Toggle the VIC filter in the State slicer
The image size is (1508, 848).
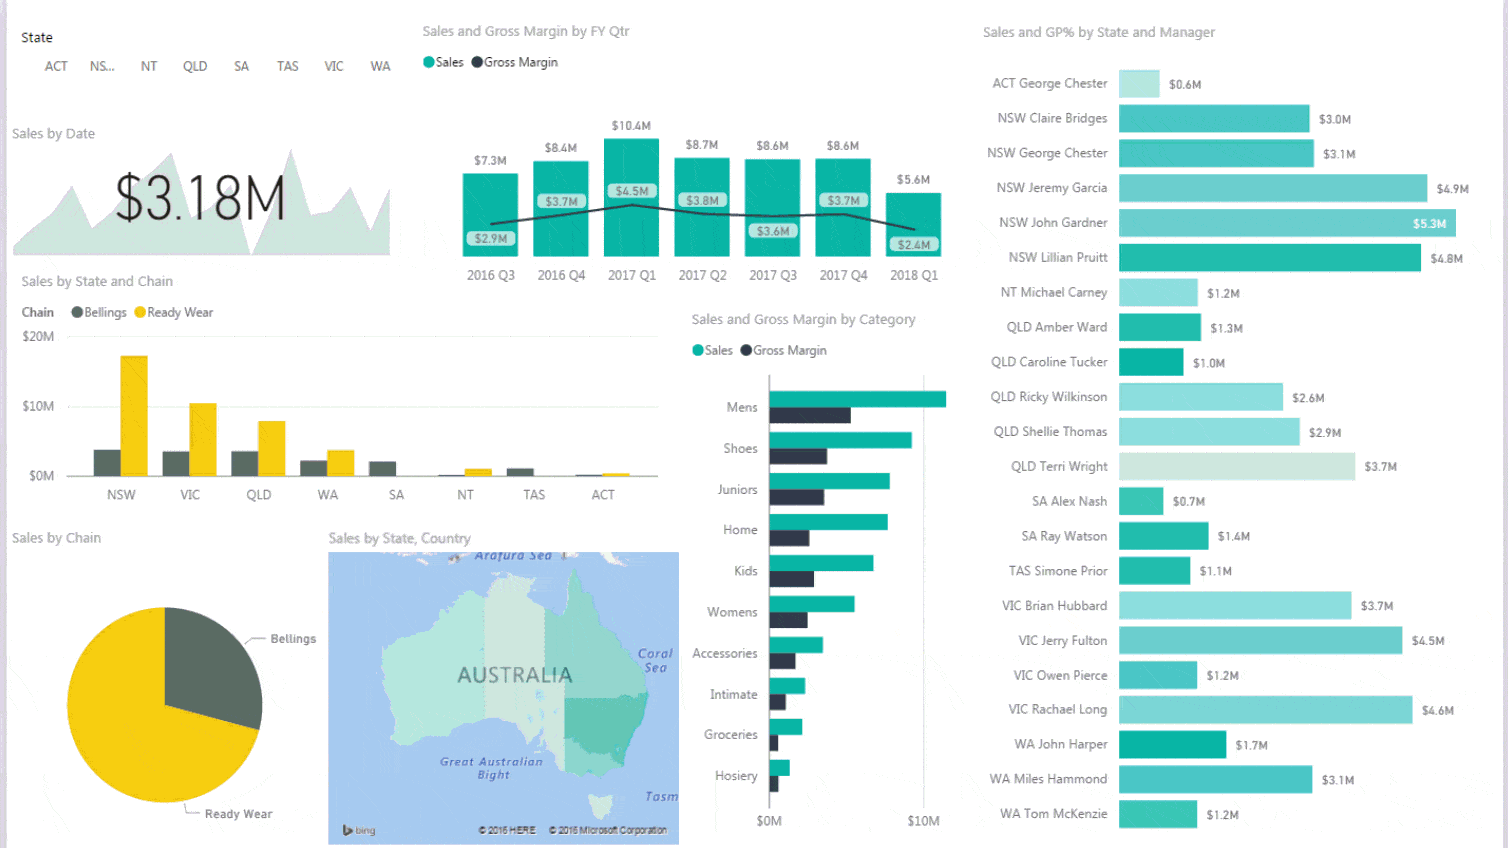pos(333,66)
